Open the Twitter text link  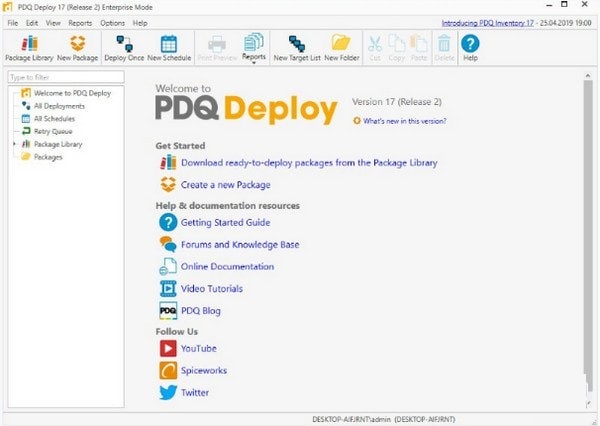click(195, 392)
